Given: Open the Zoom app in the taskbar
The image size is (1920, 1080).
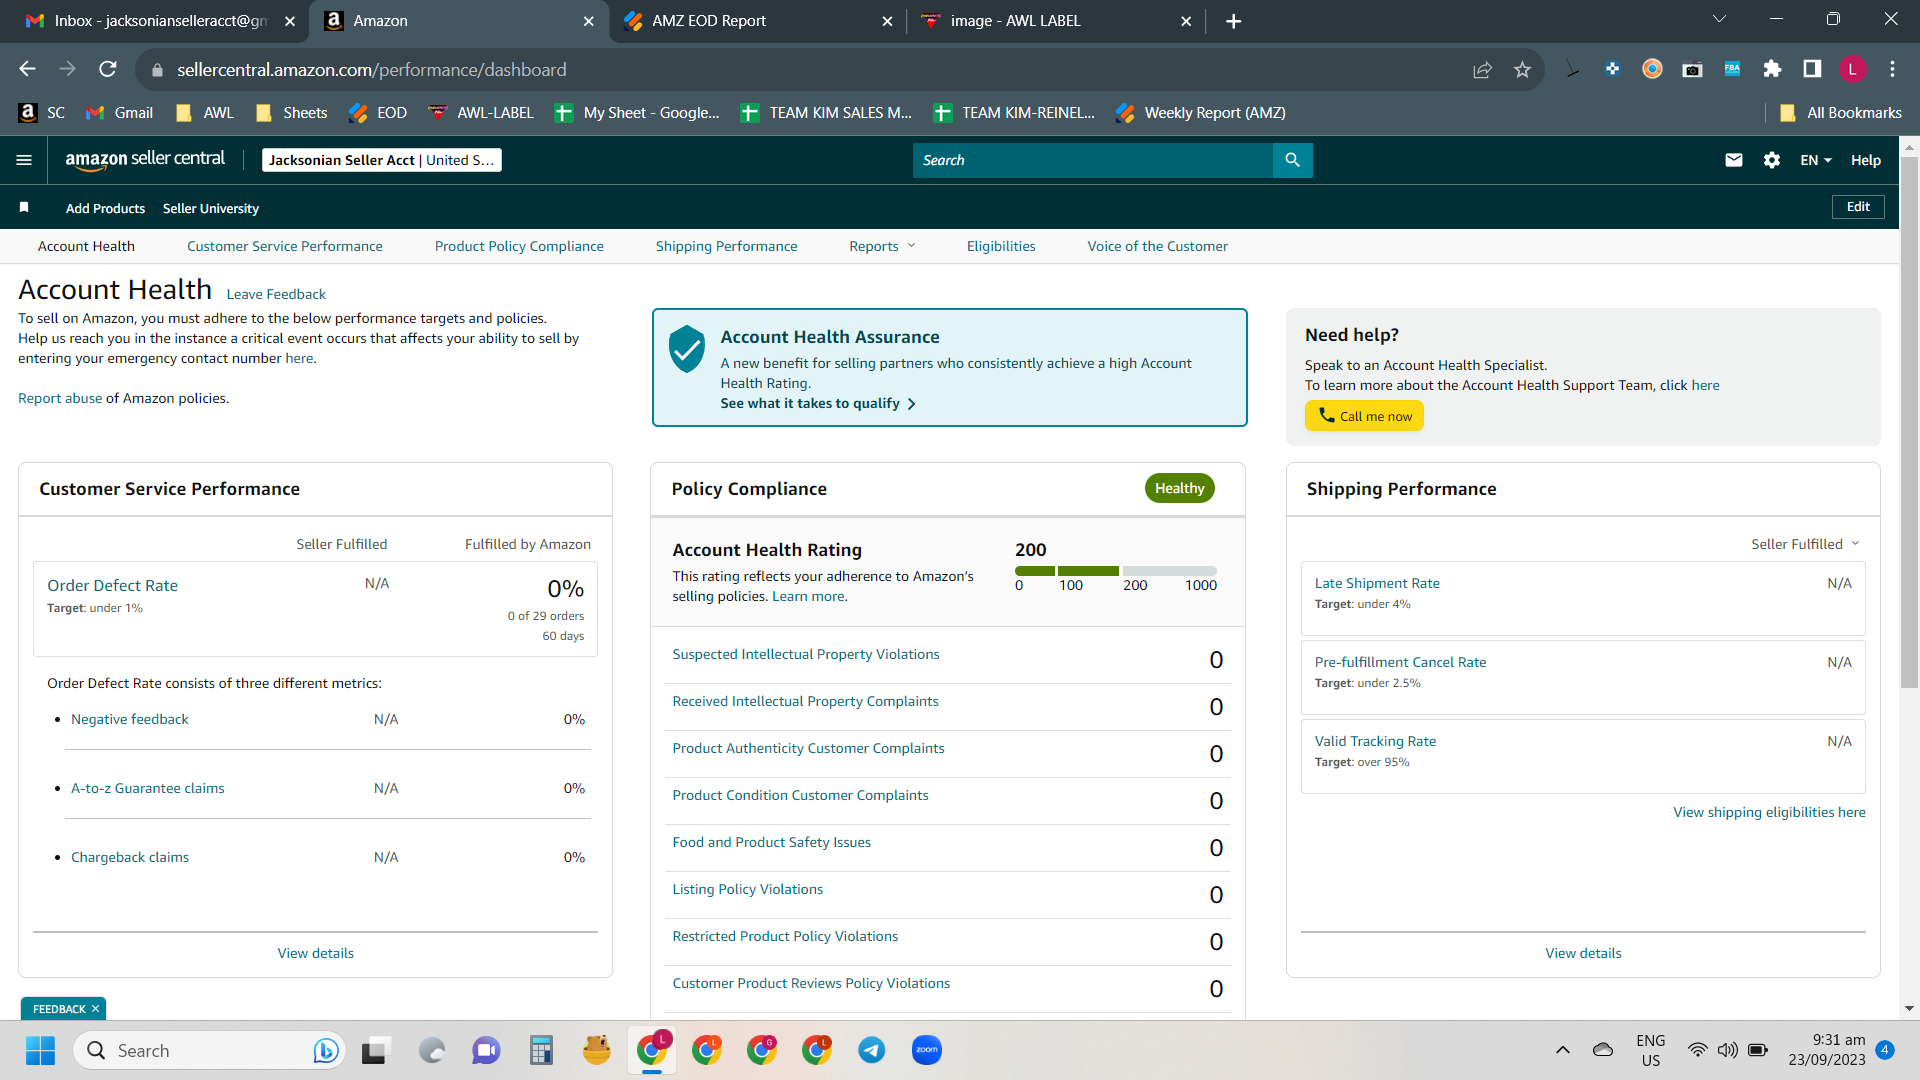Looking at the screenshot, I should tap(927, 1051).
